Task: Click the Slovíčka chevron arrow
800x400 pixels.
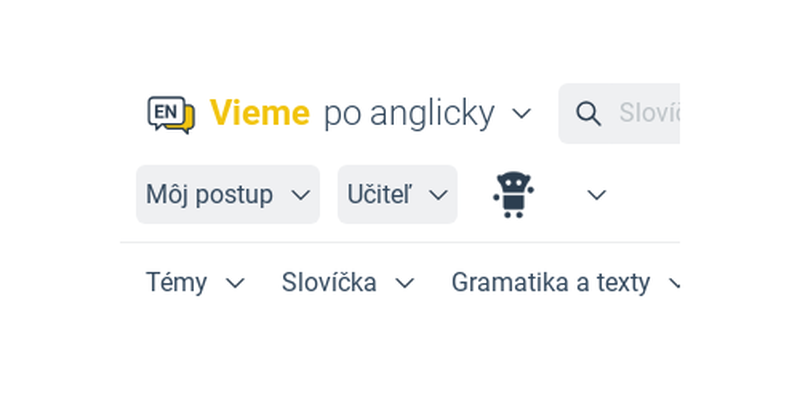Action: 405,283
